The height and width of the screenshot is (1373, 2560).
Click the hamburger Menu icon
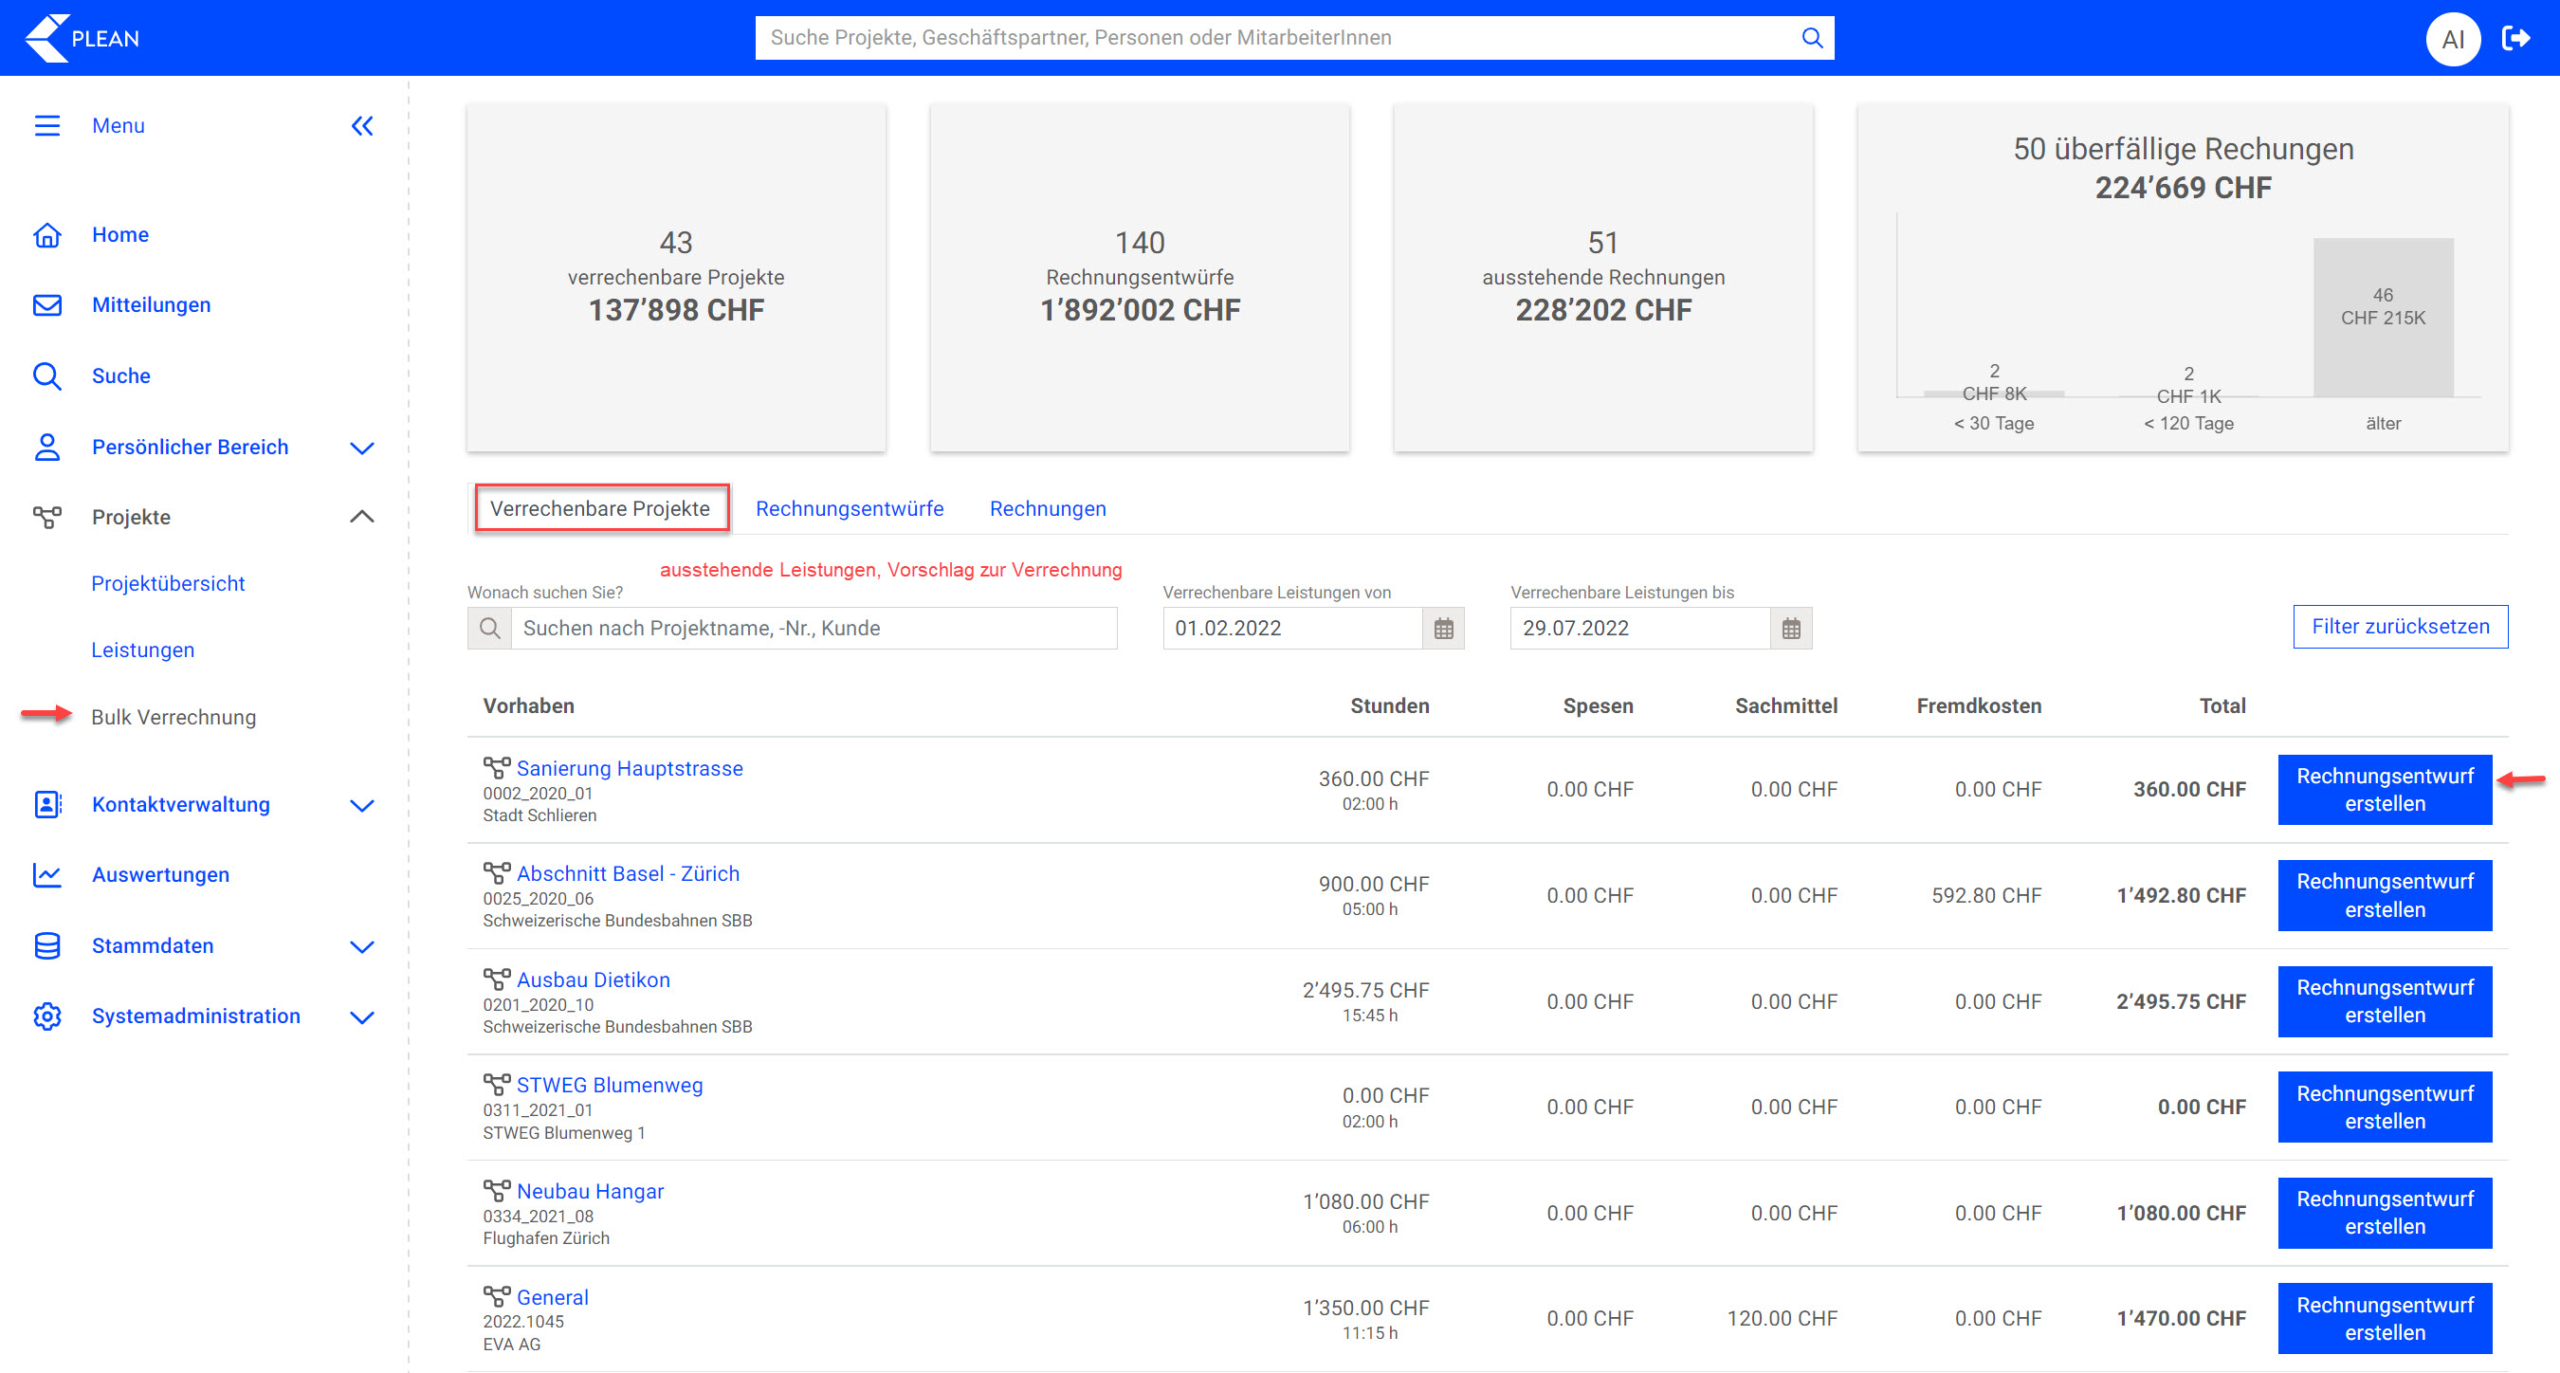pyautogui.click(x=47, y=126)
